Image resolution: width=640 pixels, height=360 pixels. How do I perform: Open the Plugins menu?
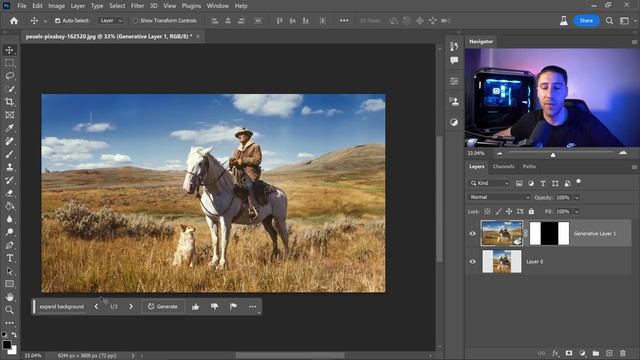point(191,6)
